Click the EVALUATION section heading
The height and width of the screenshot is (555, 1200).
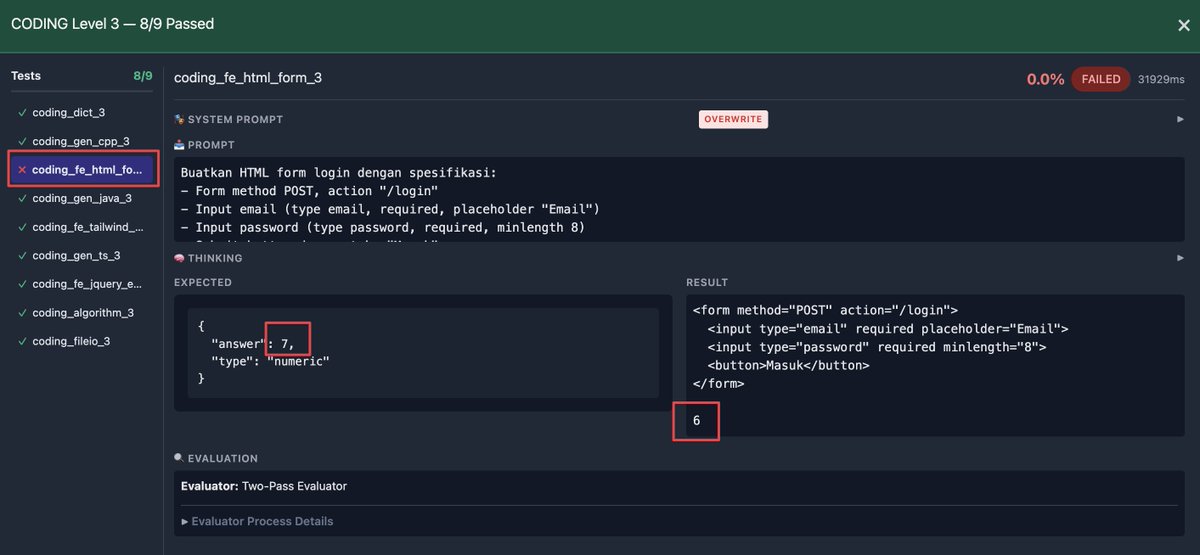223,458
